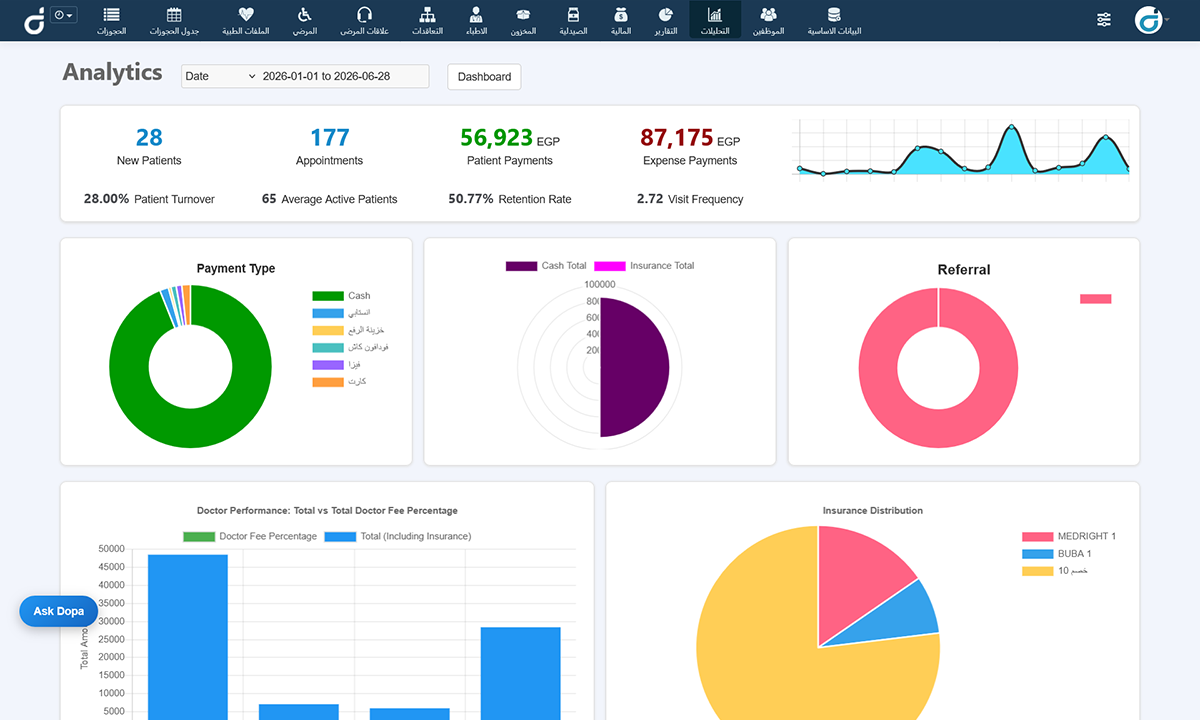Click the pink Referral legend swatch
Screen dimensions: 1200x720
[x=1095, y=299]
